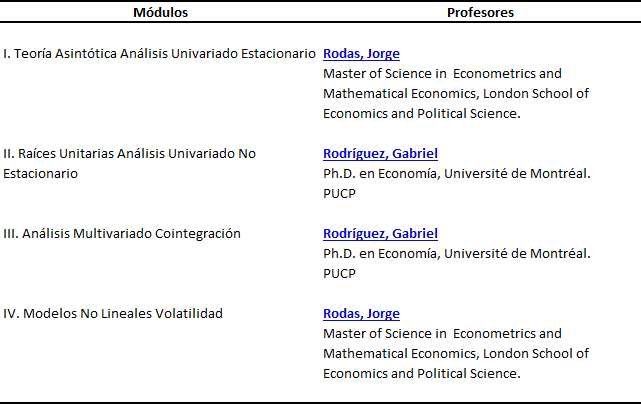
Task: Click "Mathematical Economics, London School" line in Module I row
Action: 456,94
